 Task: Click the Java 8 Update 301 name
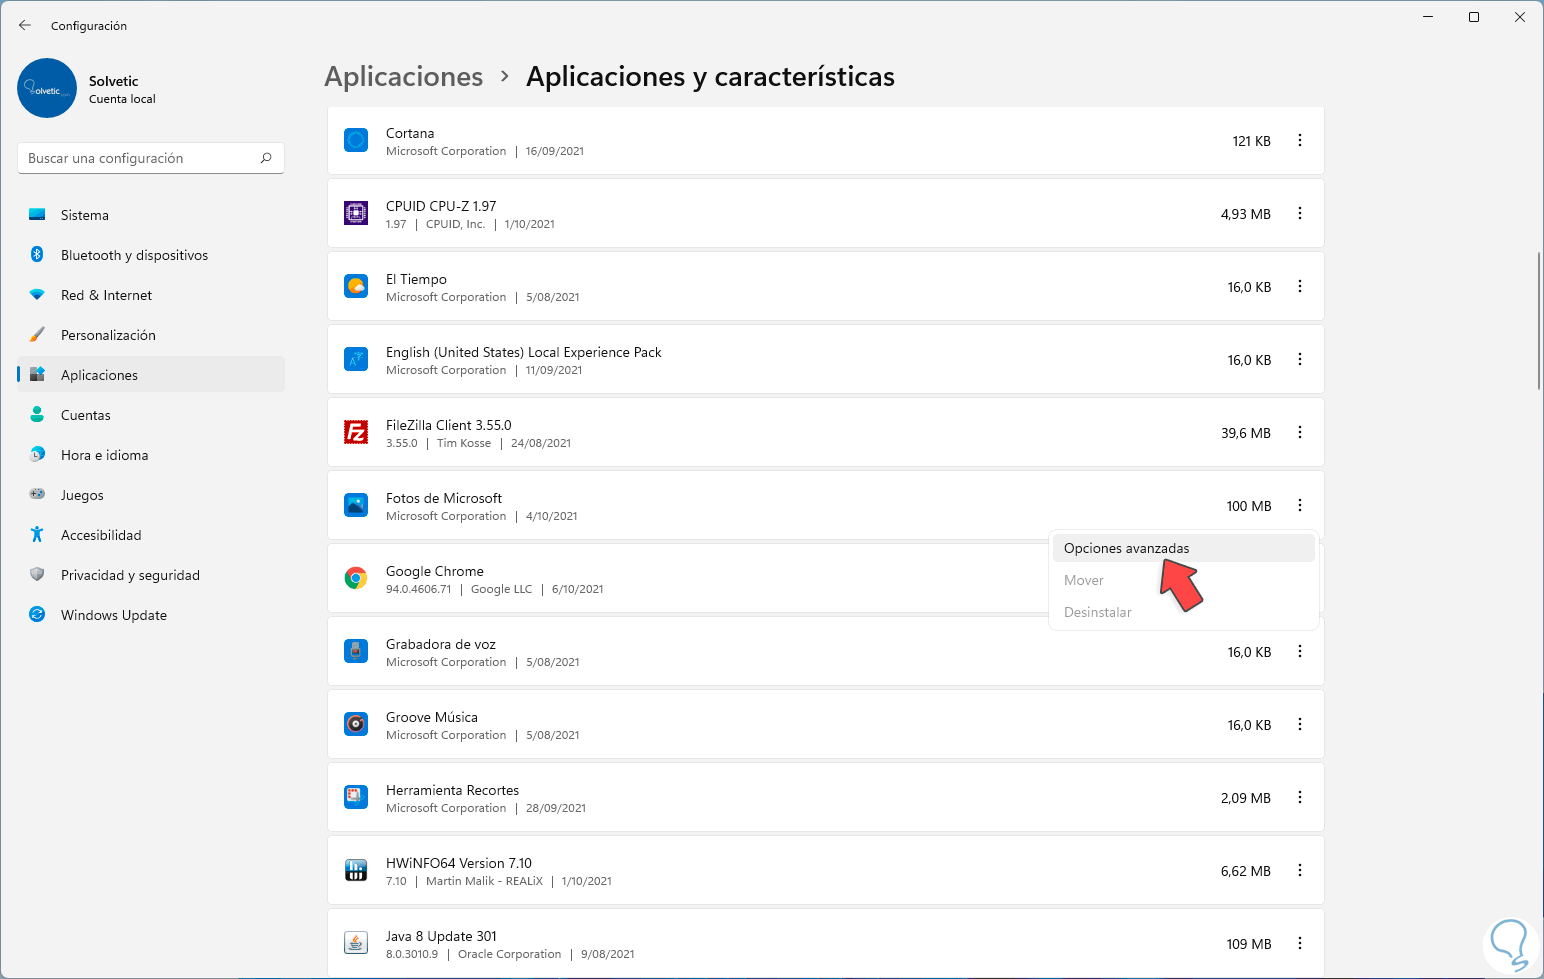coord(441,936)
